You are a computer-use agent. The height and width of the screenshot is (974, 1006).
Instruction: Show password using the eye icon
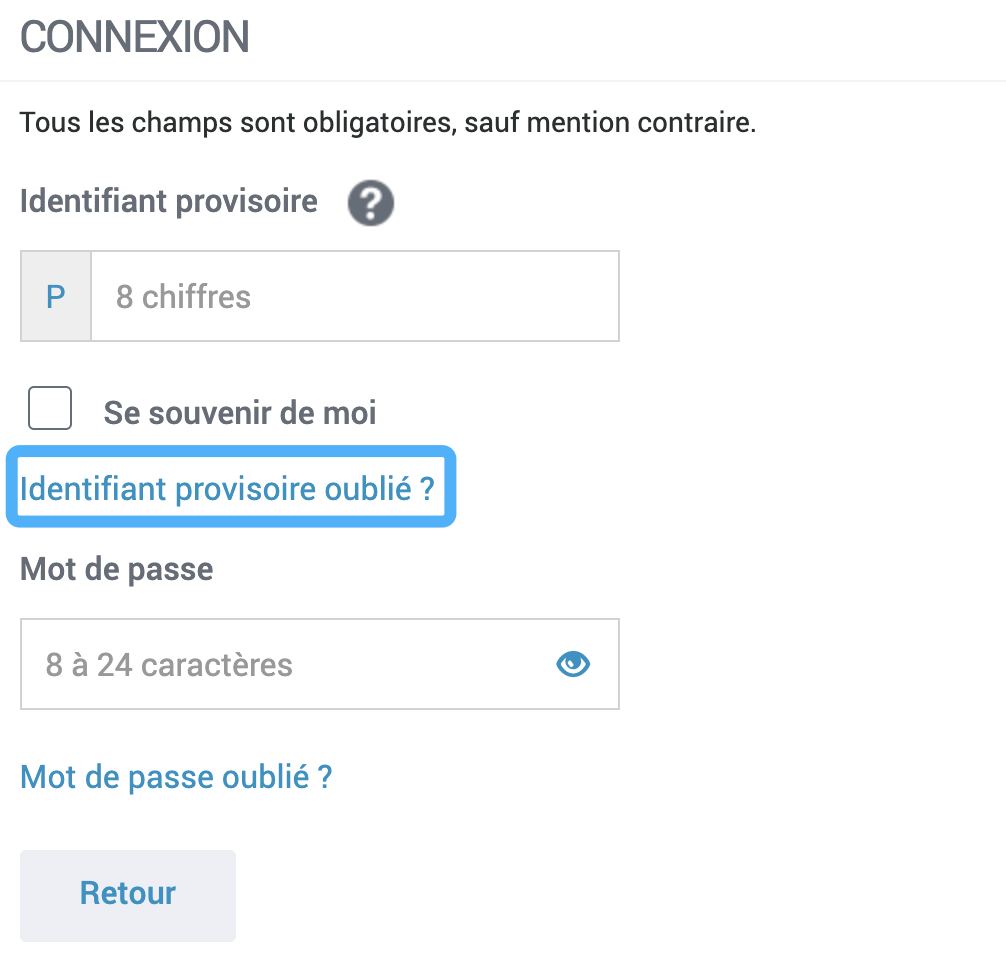(573, 664)
